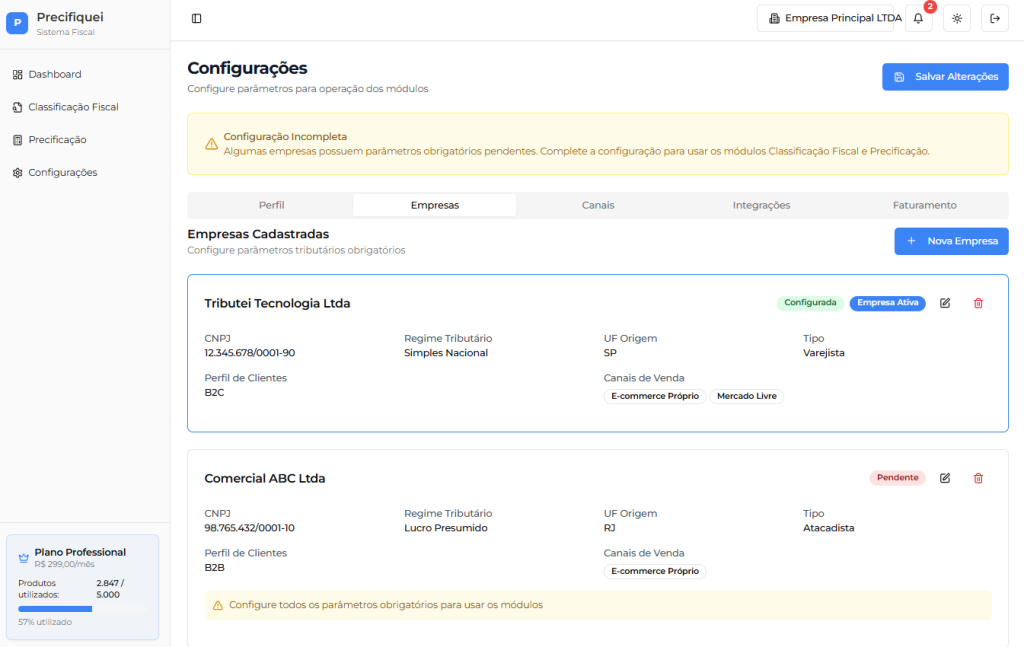Click the logout icon in header
Image resolution: width=1024 pixels, height=647 pixels.
pos(995,18)
